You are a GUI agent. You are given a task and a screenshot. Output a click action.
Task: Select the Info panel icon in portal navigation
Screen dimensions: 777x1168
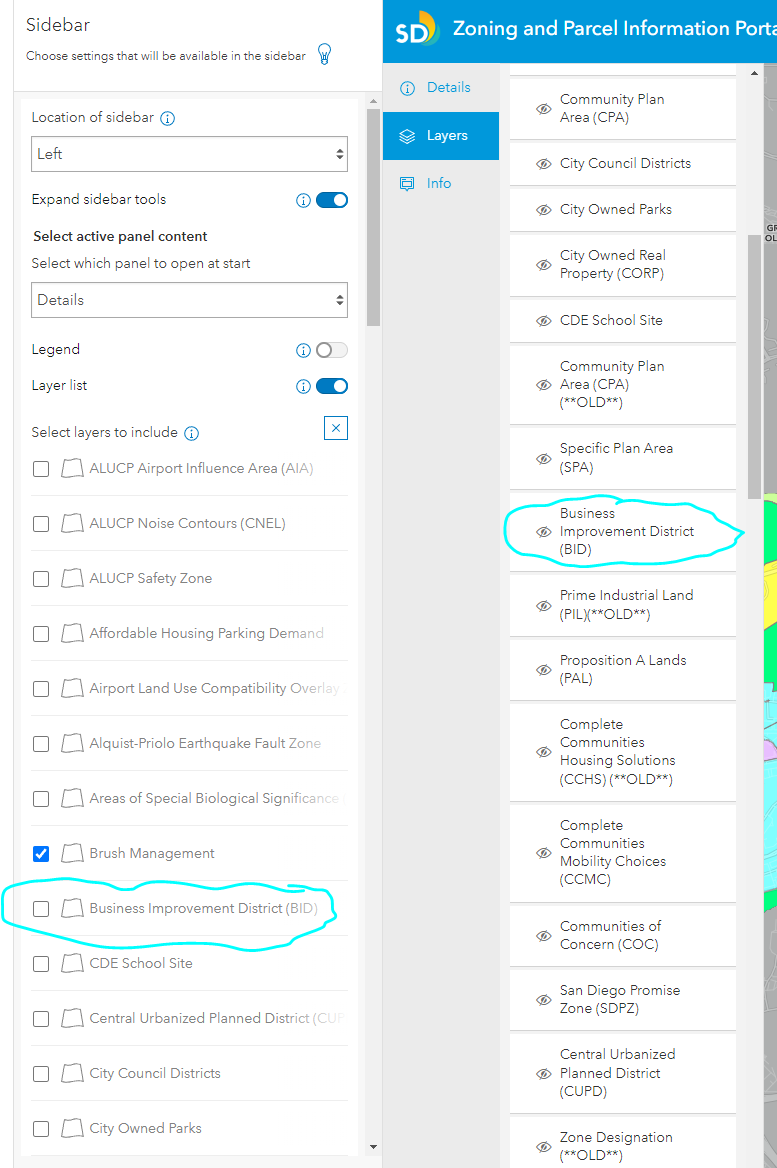[x=406, y=183]
